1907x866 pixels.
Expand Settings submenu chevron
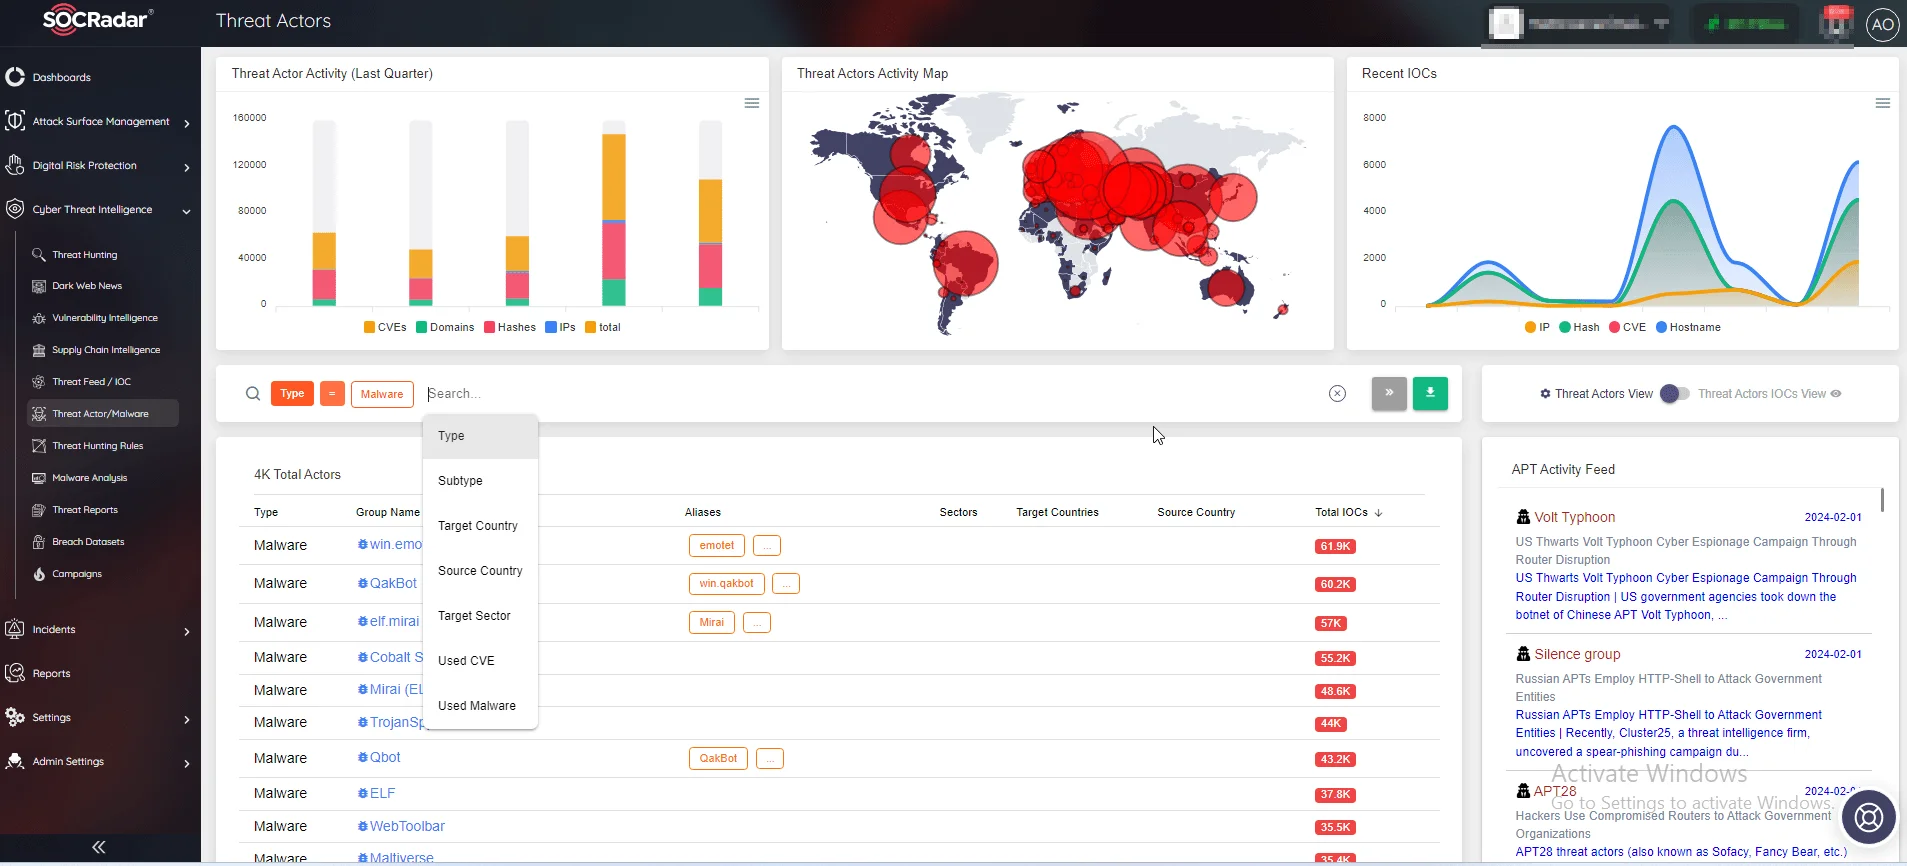(187, 719)
